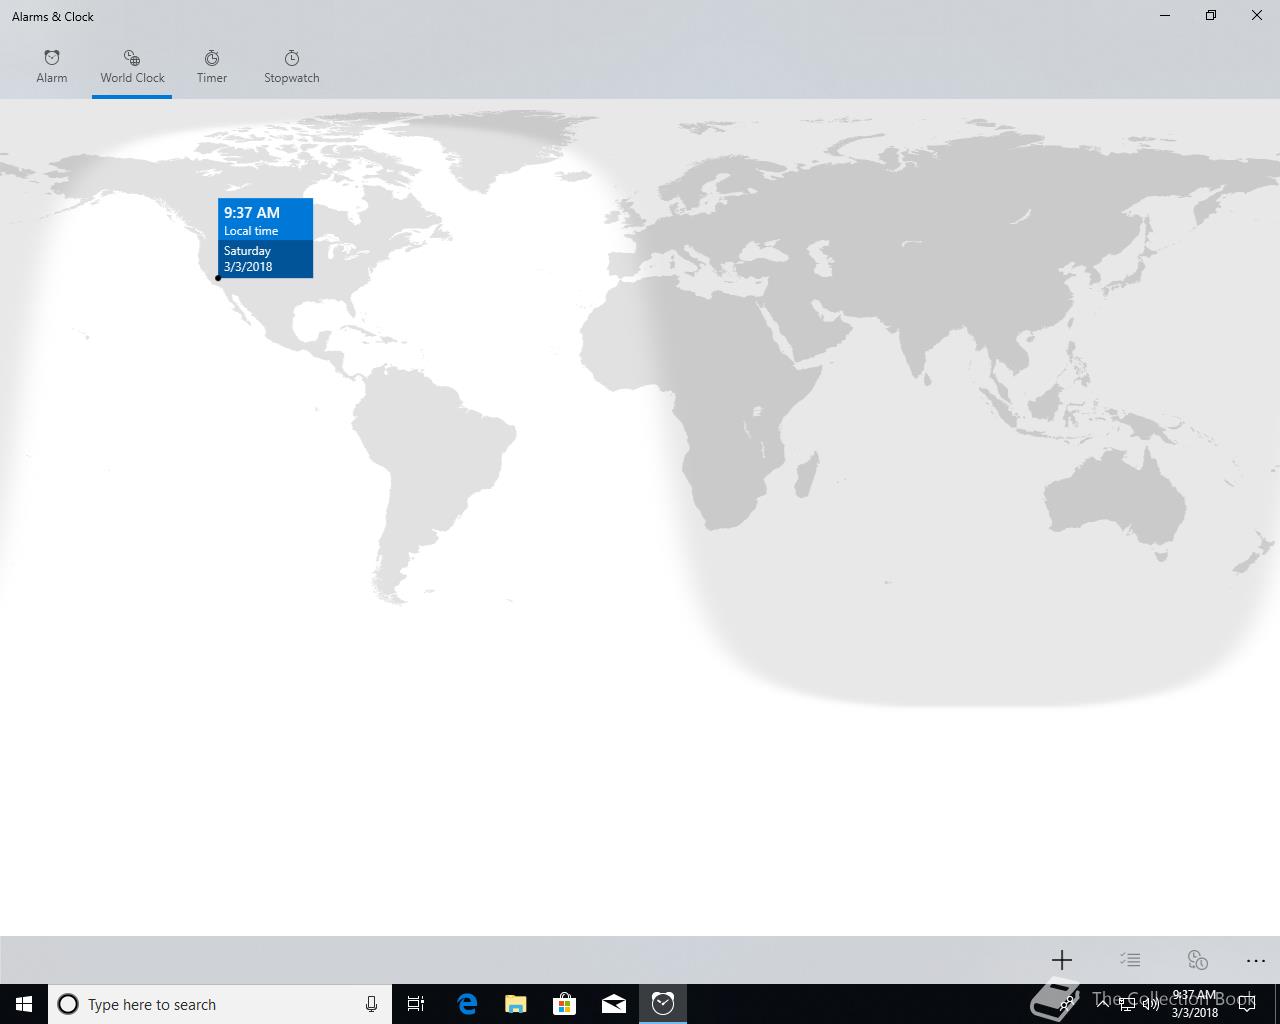Open the Alarm tab
Viewport: 1280px width, 1024px height.
coord(52,67)
